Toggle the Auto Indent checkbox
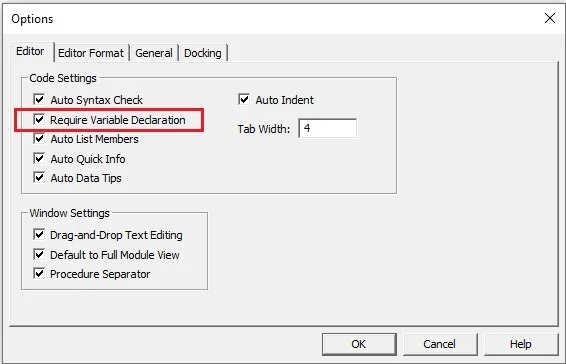 (x=244, y=99)
